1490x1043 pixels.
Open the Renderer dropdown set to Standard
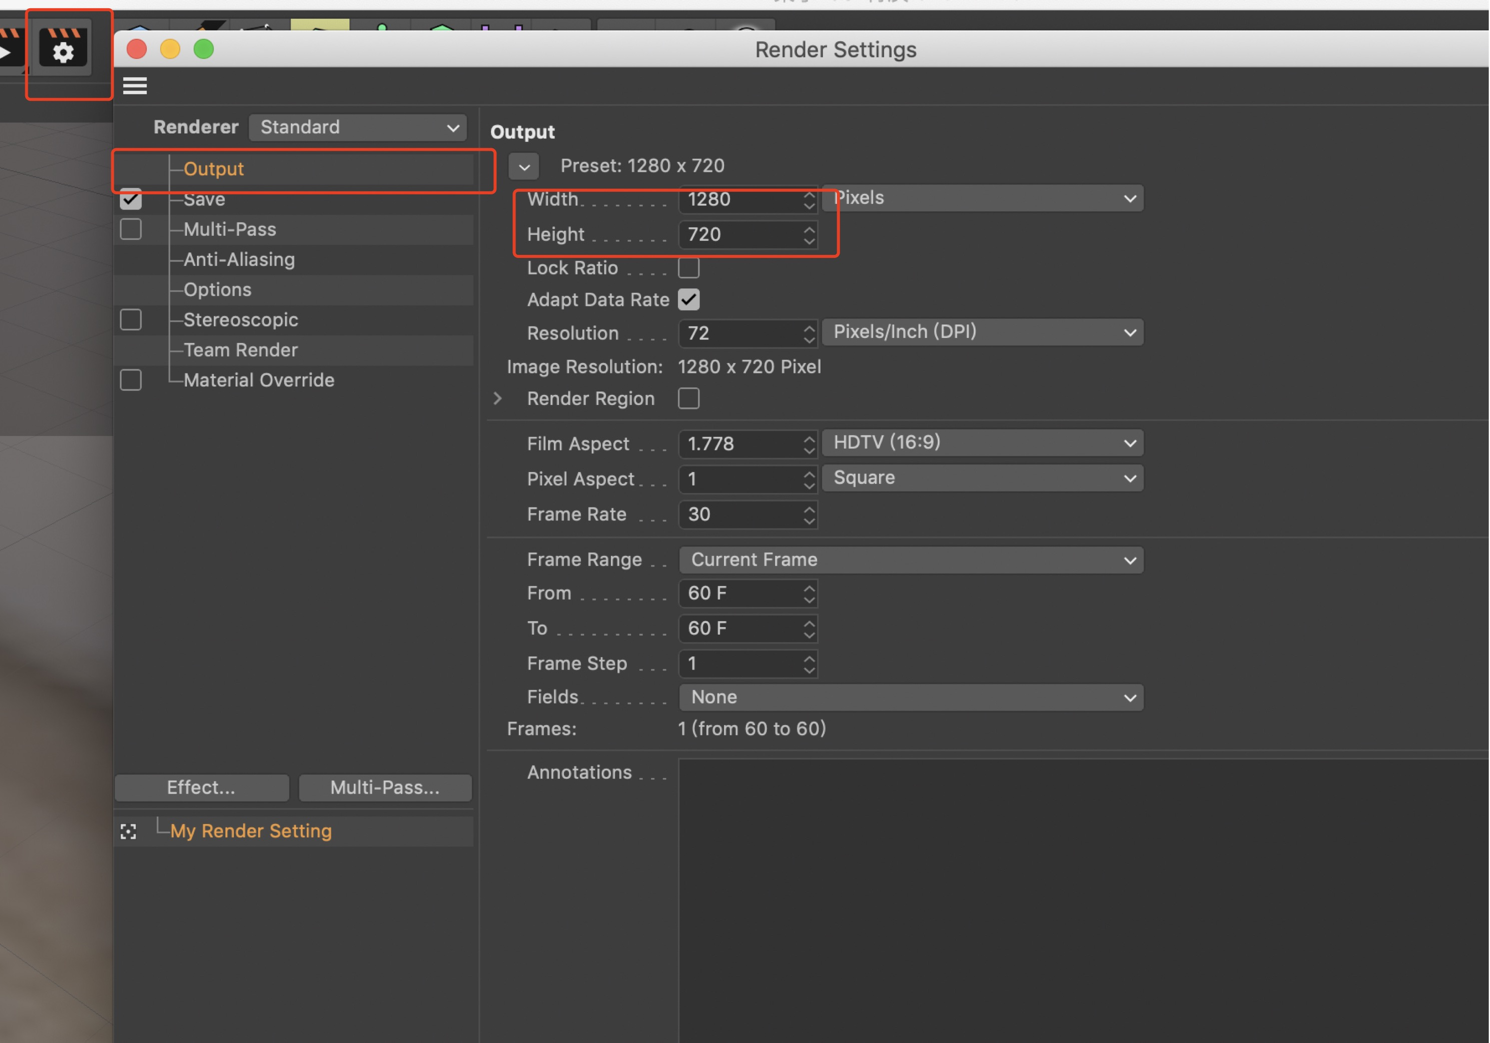pyautogui.click(x=358, y=127)
